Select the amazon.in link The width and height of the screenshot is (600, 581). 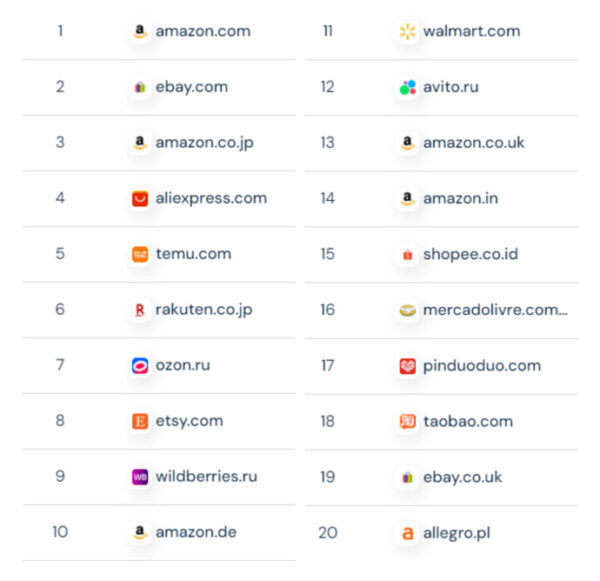[460, 198]
